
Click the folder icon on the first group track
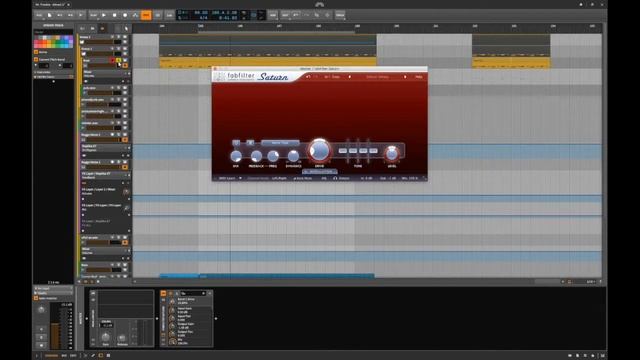pyautogui.click(x=82, y=42)
